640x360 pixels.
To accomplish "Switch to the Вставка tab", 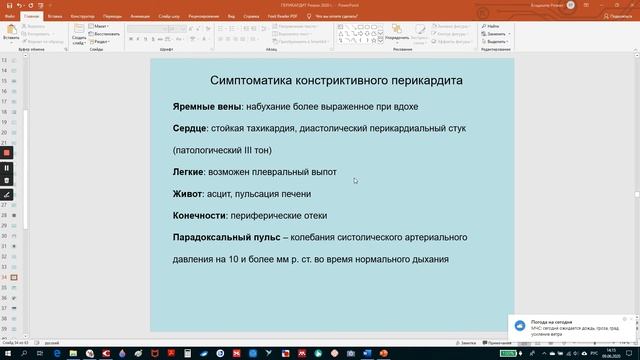I will point(55,16).
